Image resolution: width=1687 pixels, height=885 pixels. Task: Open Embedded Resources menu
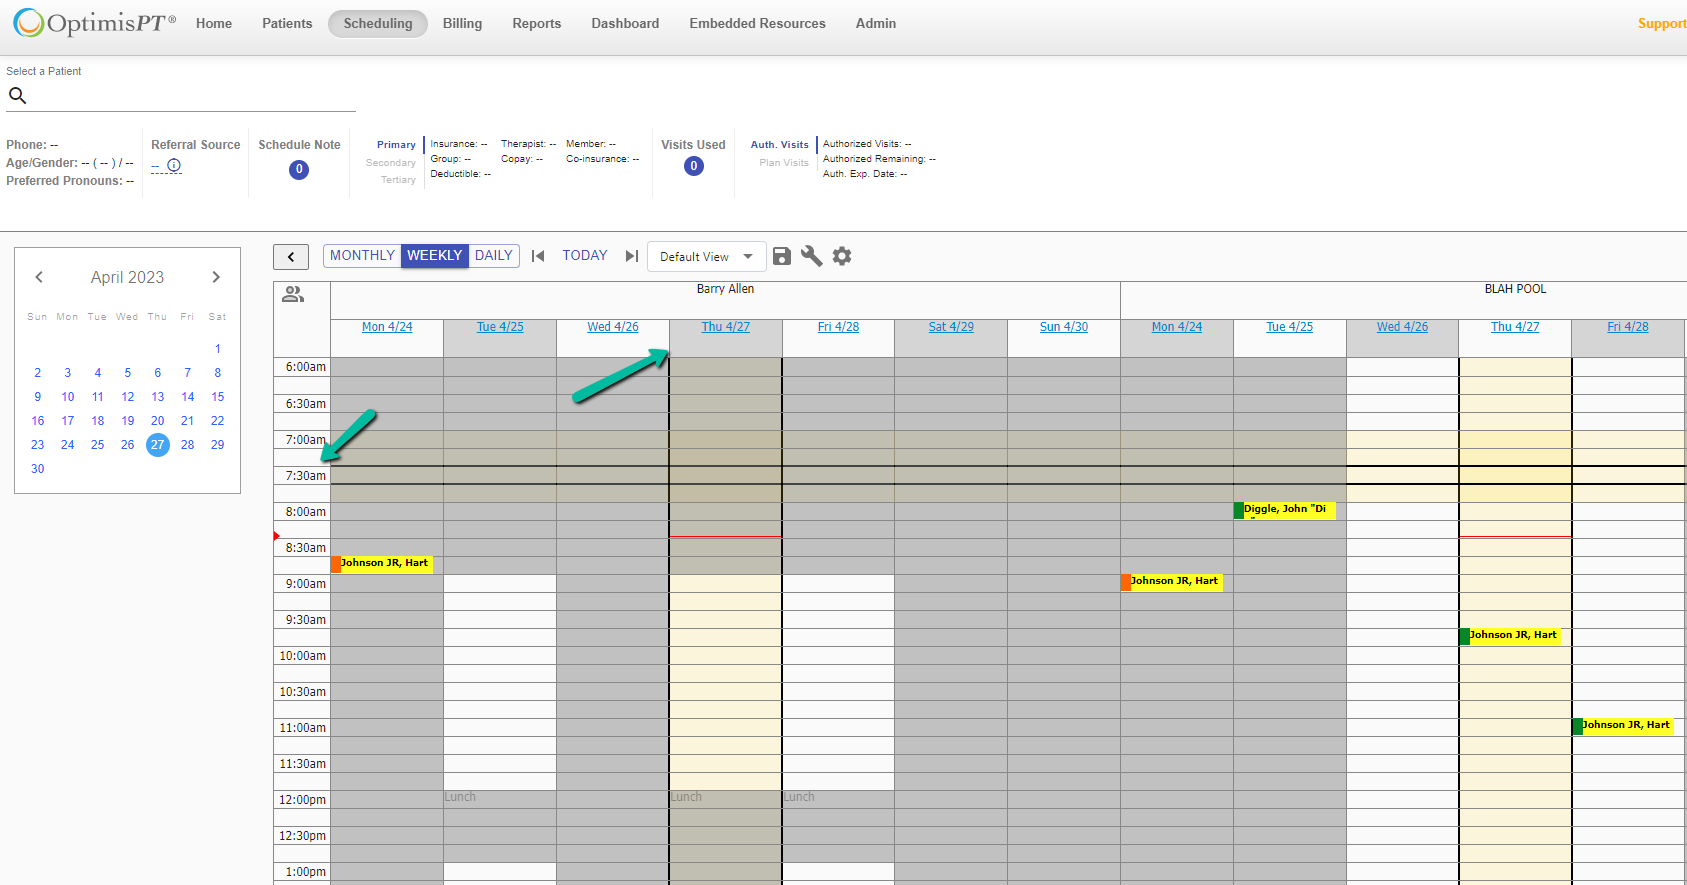pyautogui.click(x=757, y=23)
